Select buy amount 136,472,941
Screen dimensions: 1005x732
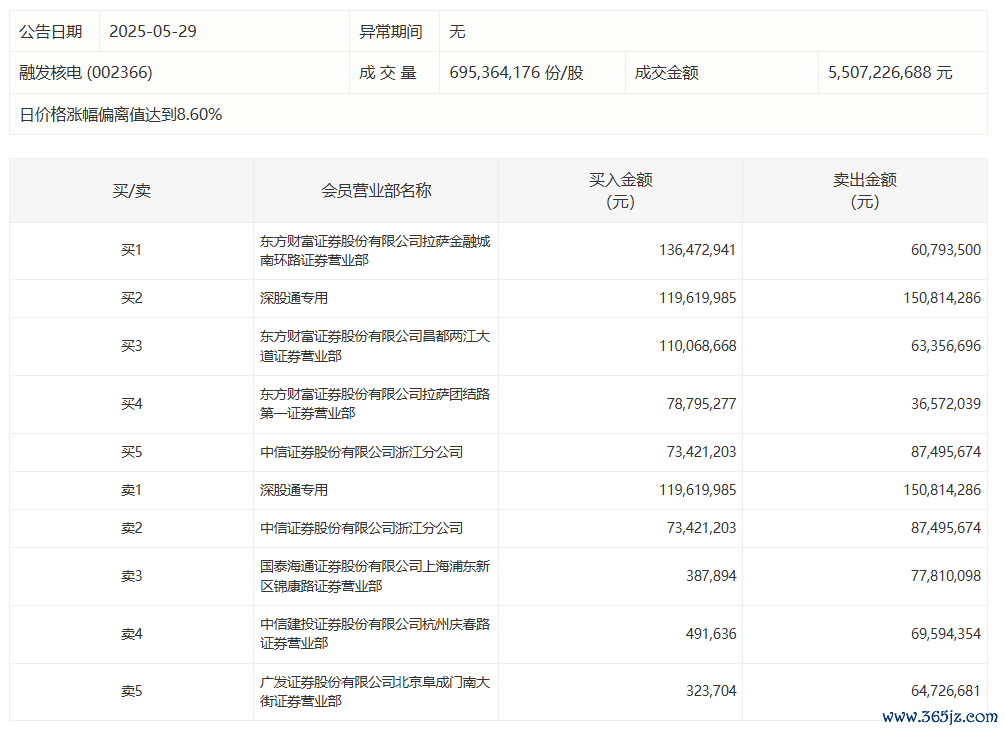point(697,250)
